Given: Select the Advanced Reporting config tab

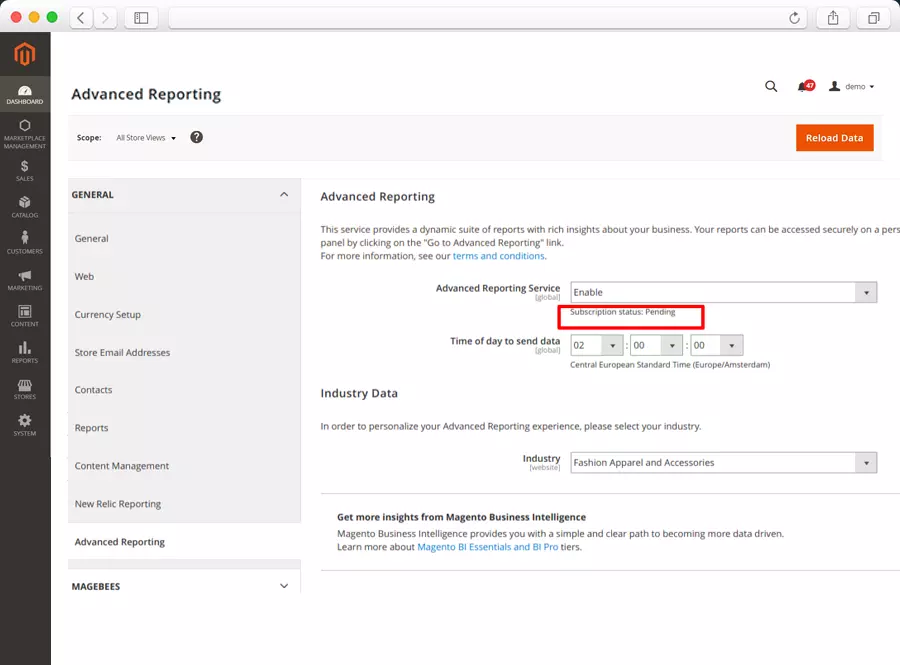Looking at the screenshot, I should click(x=119, y=542).
